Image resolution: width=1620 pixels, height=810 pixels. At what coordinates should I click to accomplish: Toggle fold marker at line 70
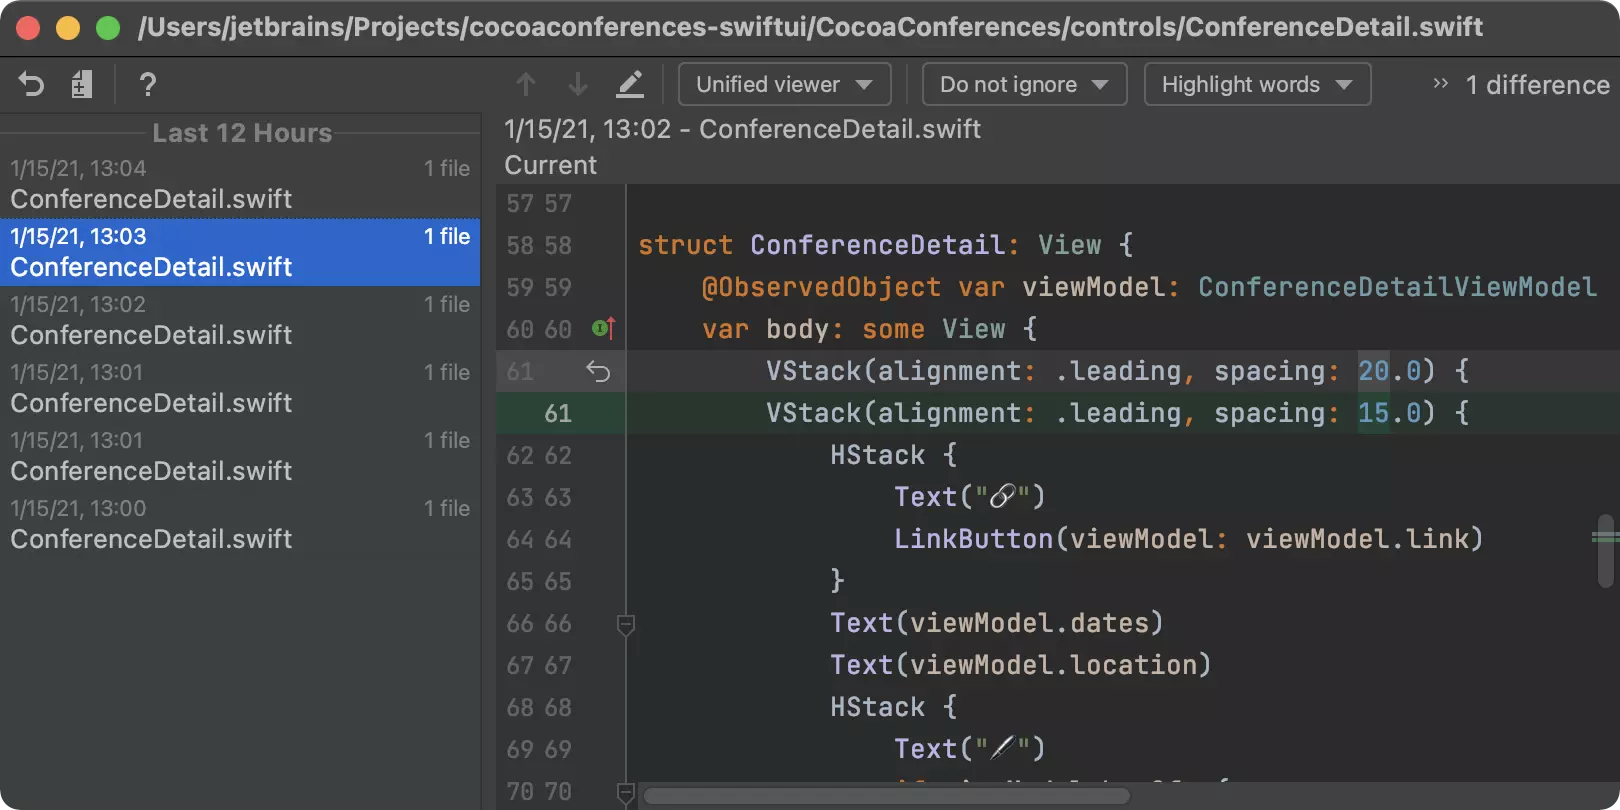[x=626, y=793]
